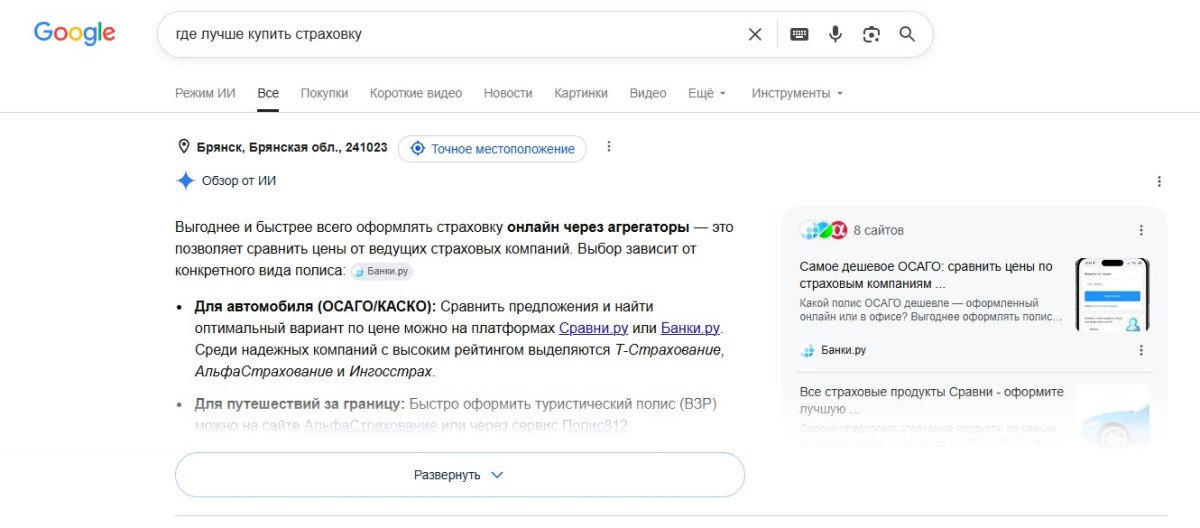Viewport: 1200px width, 528px height.
Task: Select the location pin icon by Брянск
Action: [x=183, y=147]
